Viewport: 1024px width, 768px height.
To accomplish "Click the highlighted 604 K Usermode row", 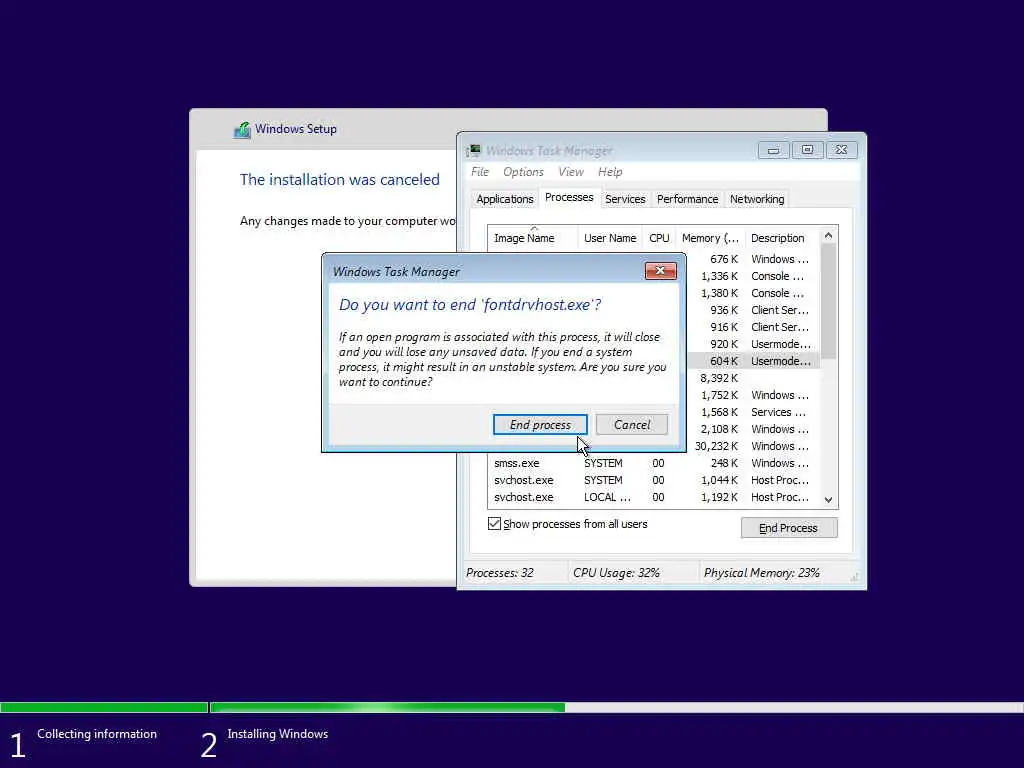I will click(x=754, y=361).
